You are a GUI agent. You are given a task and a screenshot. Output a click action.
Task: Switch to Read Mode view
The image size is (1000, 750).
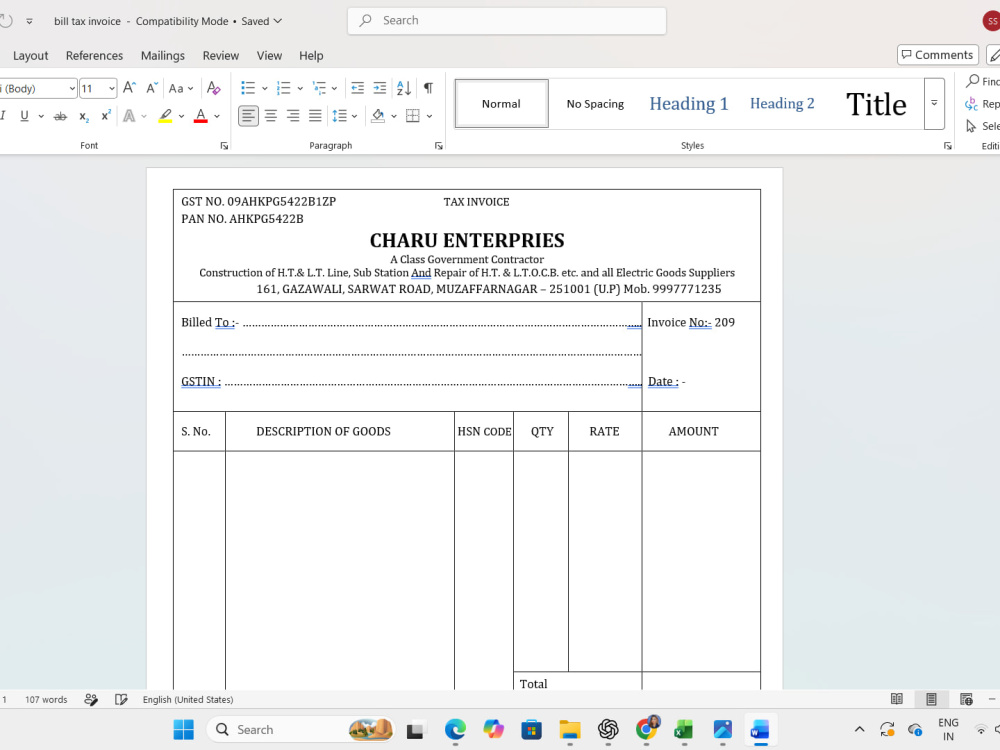[897, 700]
